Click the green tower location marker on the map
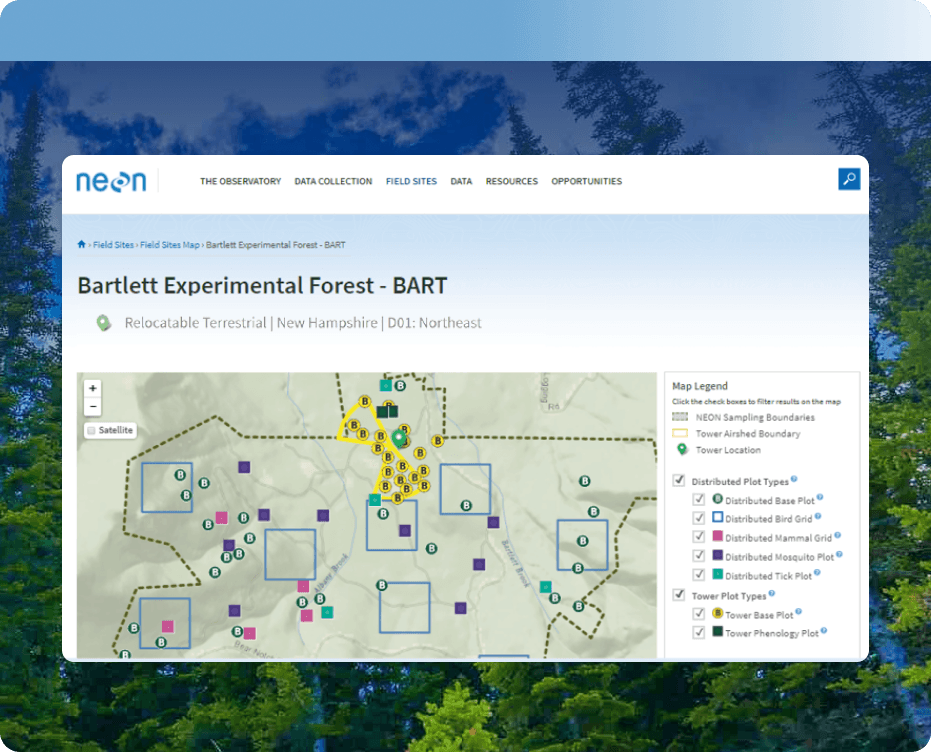 pyautogui.click(x=399, y=439)
